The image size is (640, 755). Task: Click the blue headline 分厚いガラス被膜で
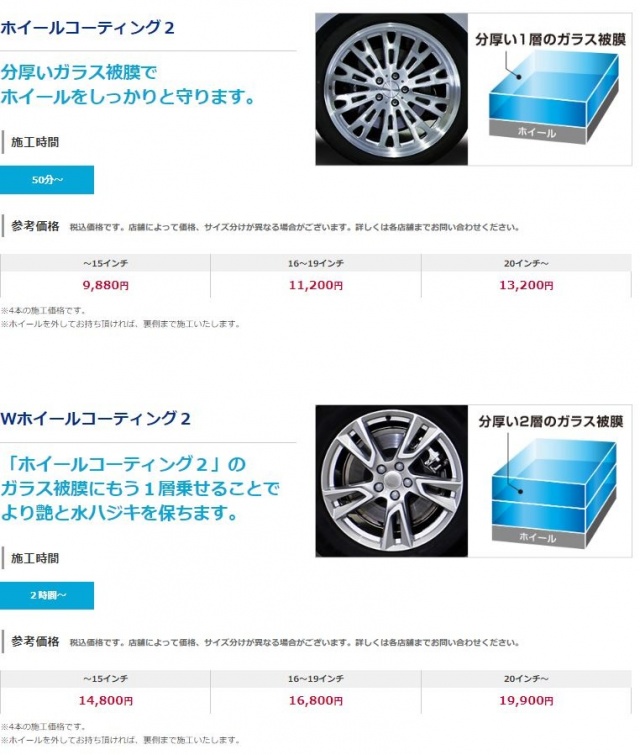tap(79, 73)
